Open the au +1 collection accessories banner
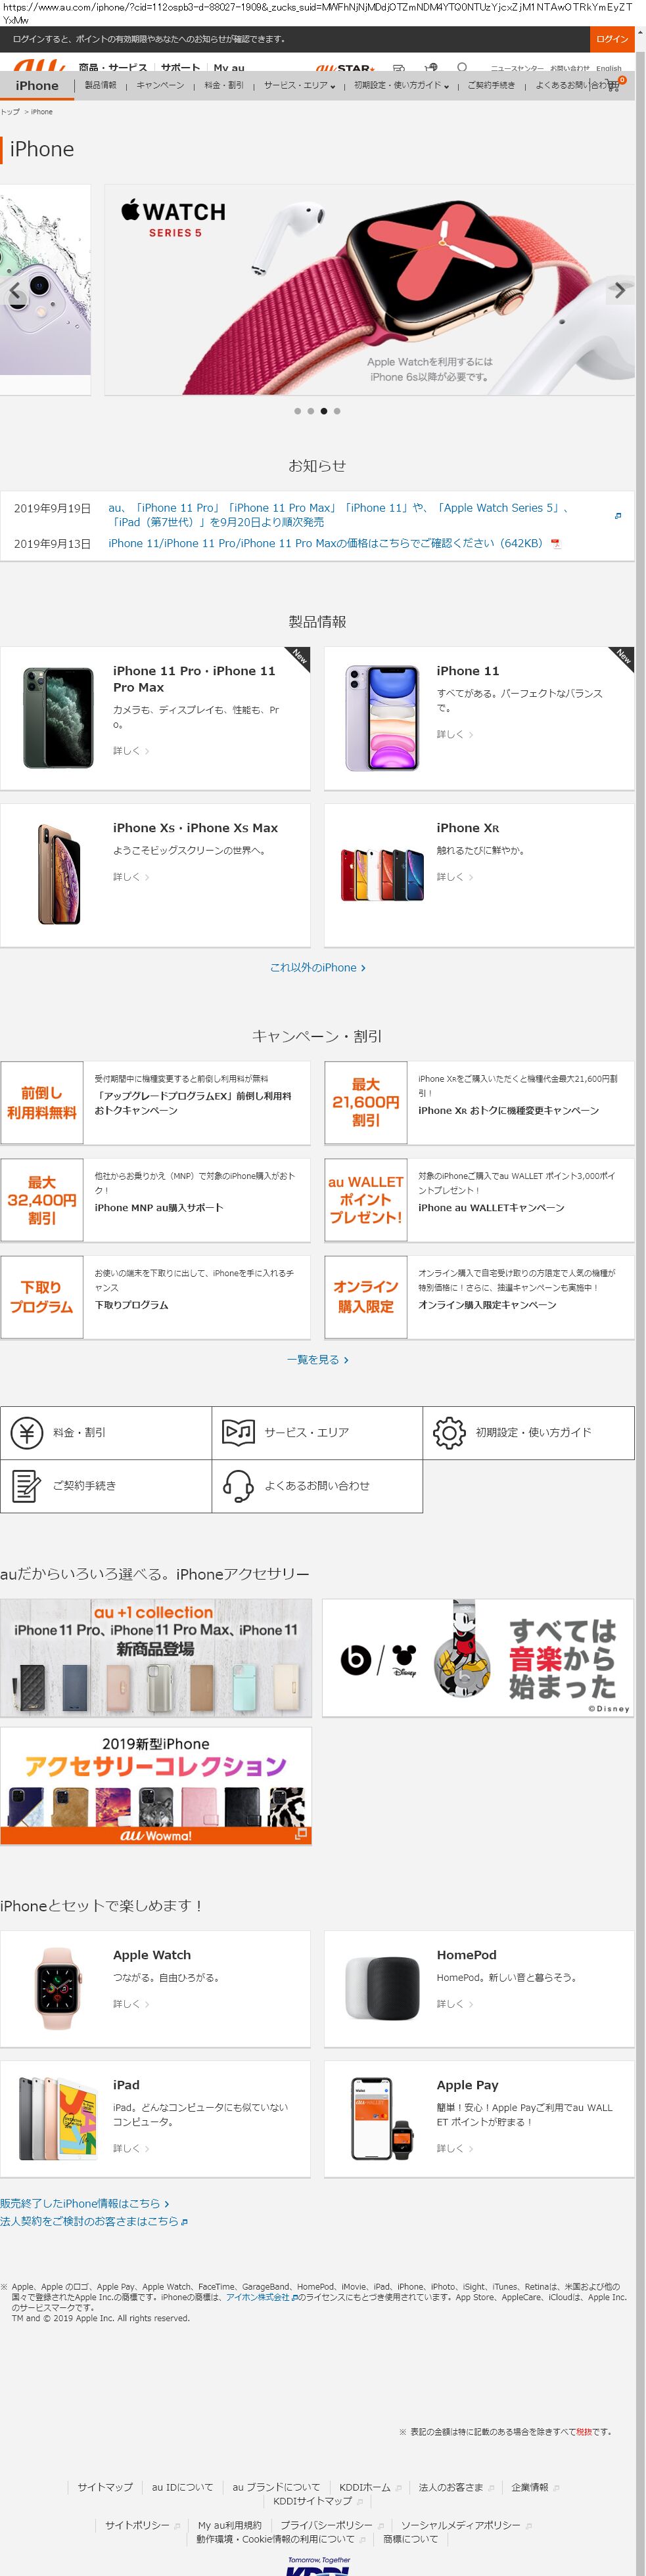The height and width of the screenshot is (2576, 646). (x=156, y=1658)
